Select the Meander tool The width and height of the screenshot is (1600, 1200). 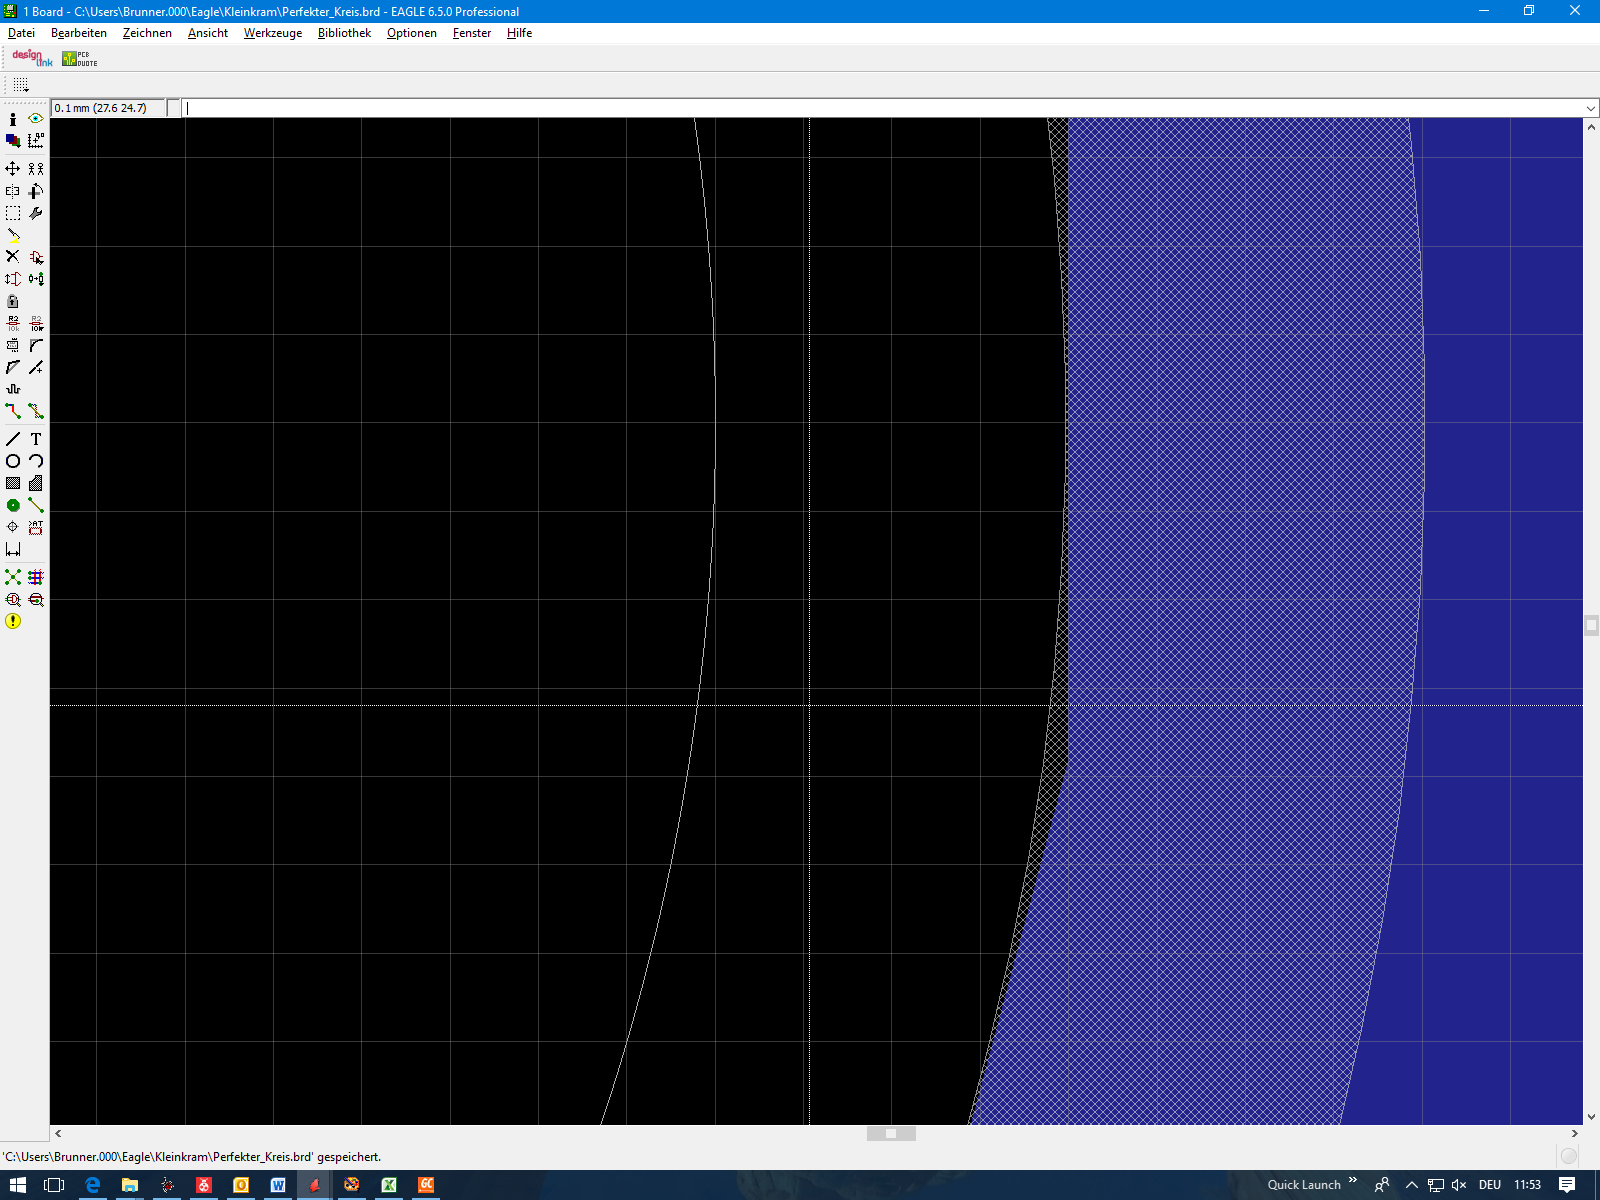[x=13, y=389]
